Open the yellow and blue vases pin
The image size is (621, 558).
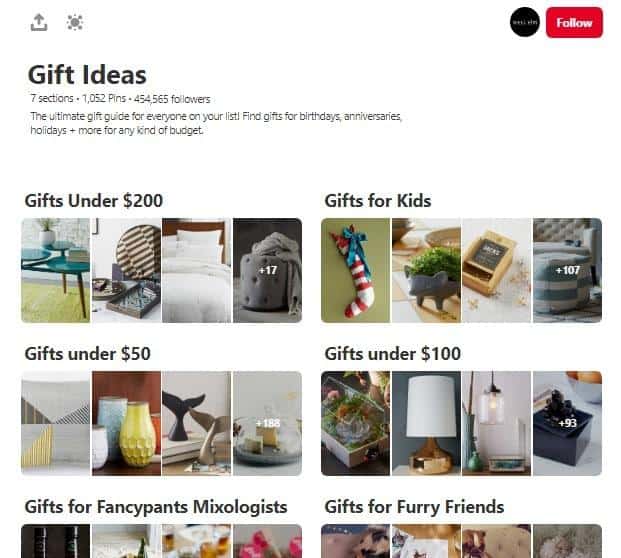point(126,423)
